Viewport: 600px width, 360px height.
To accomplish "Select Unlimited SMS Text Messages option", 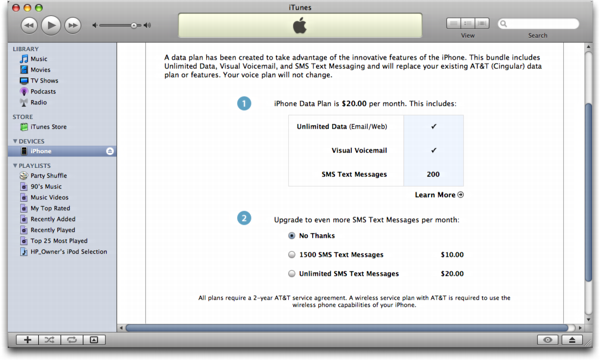I will (x=292, y=274).
